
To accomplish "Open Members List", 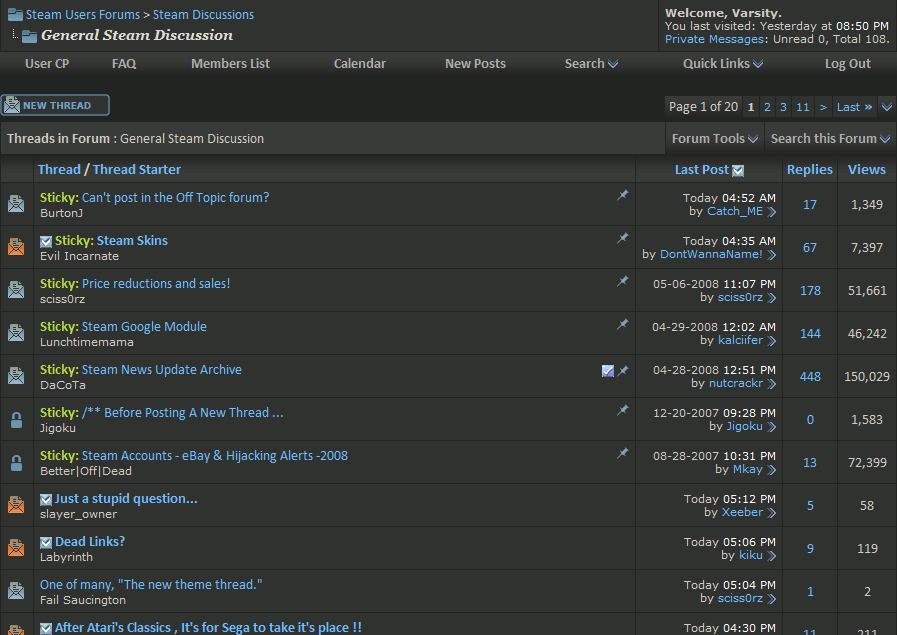I will 231,64.
